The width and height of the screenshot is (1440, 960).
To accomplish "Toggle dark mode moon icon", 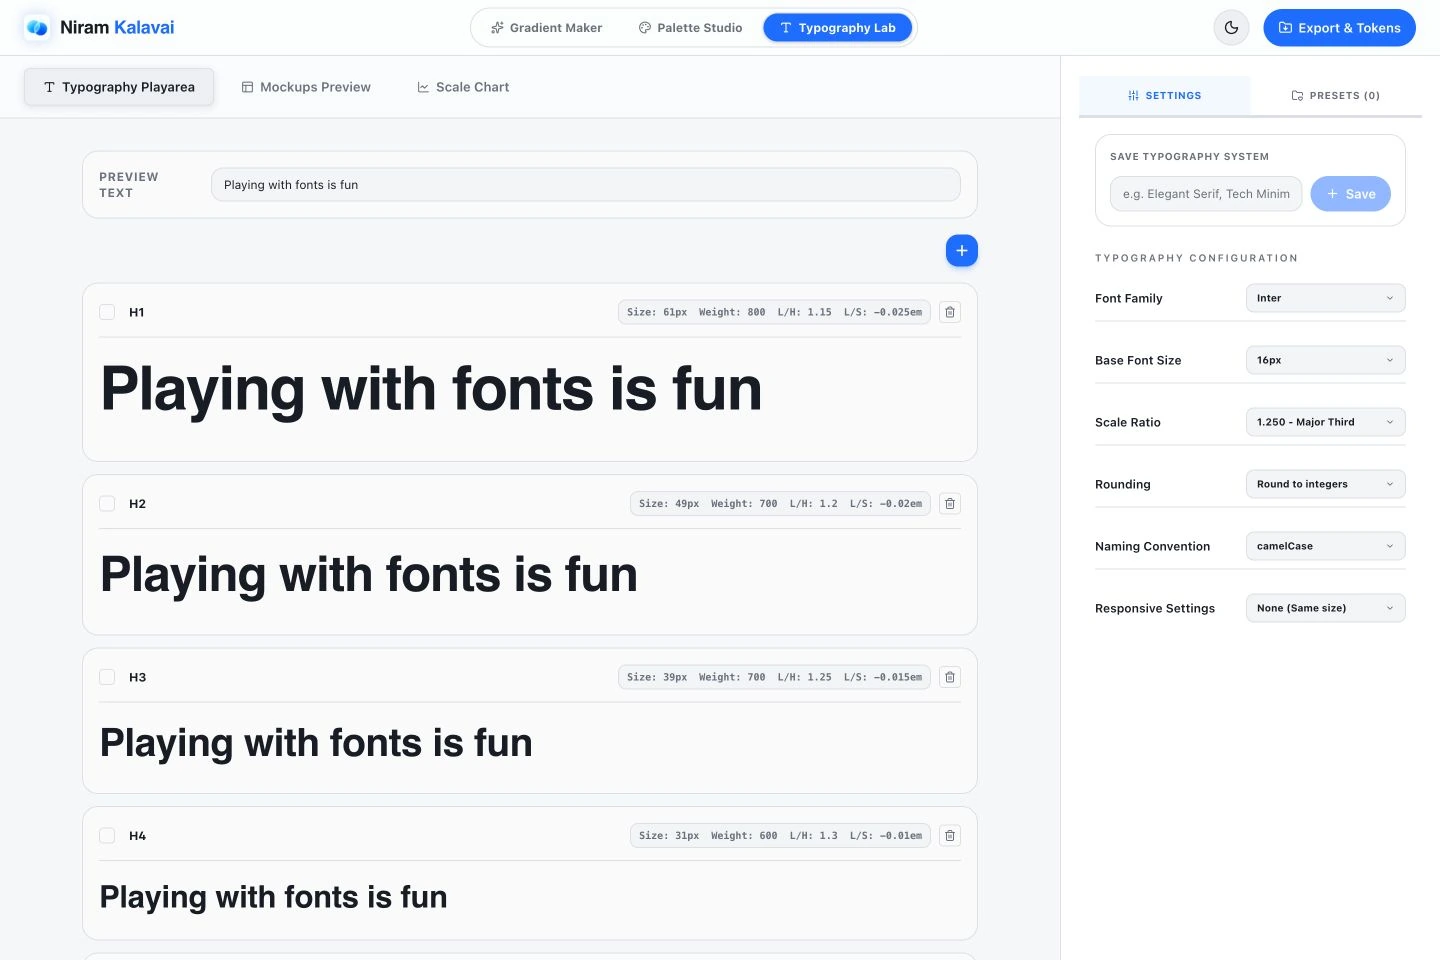I will (1231, 28).
